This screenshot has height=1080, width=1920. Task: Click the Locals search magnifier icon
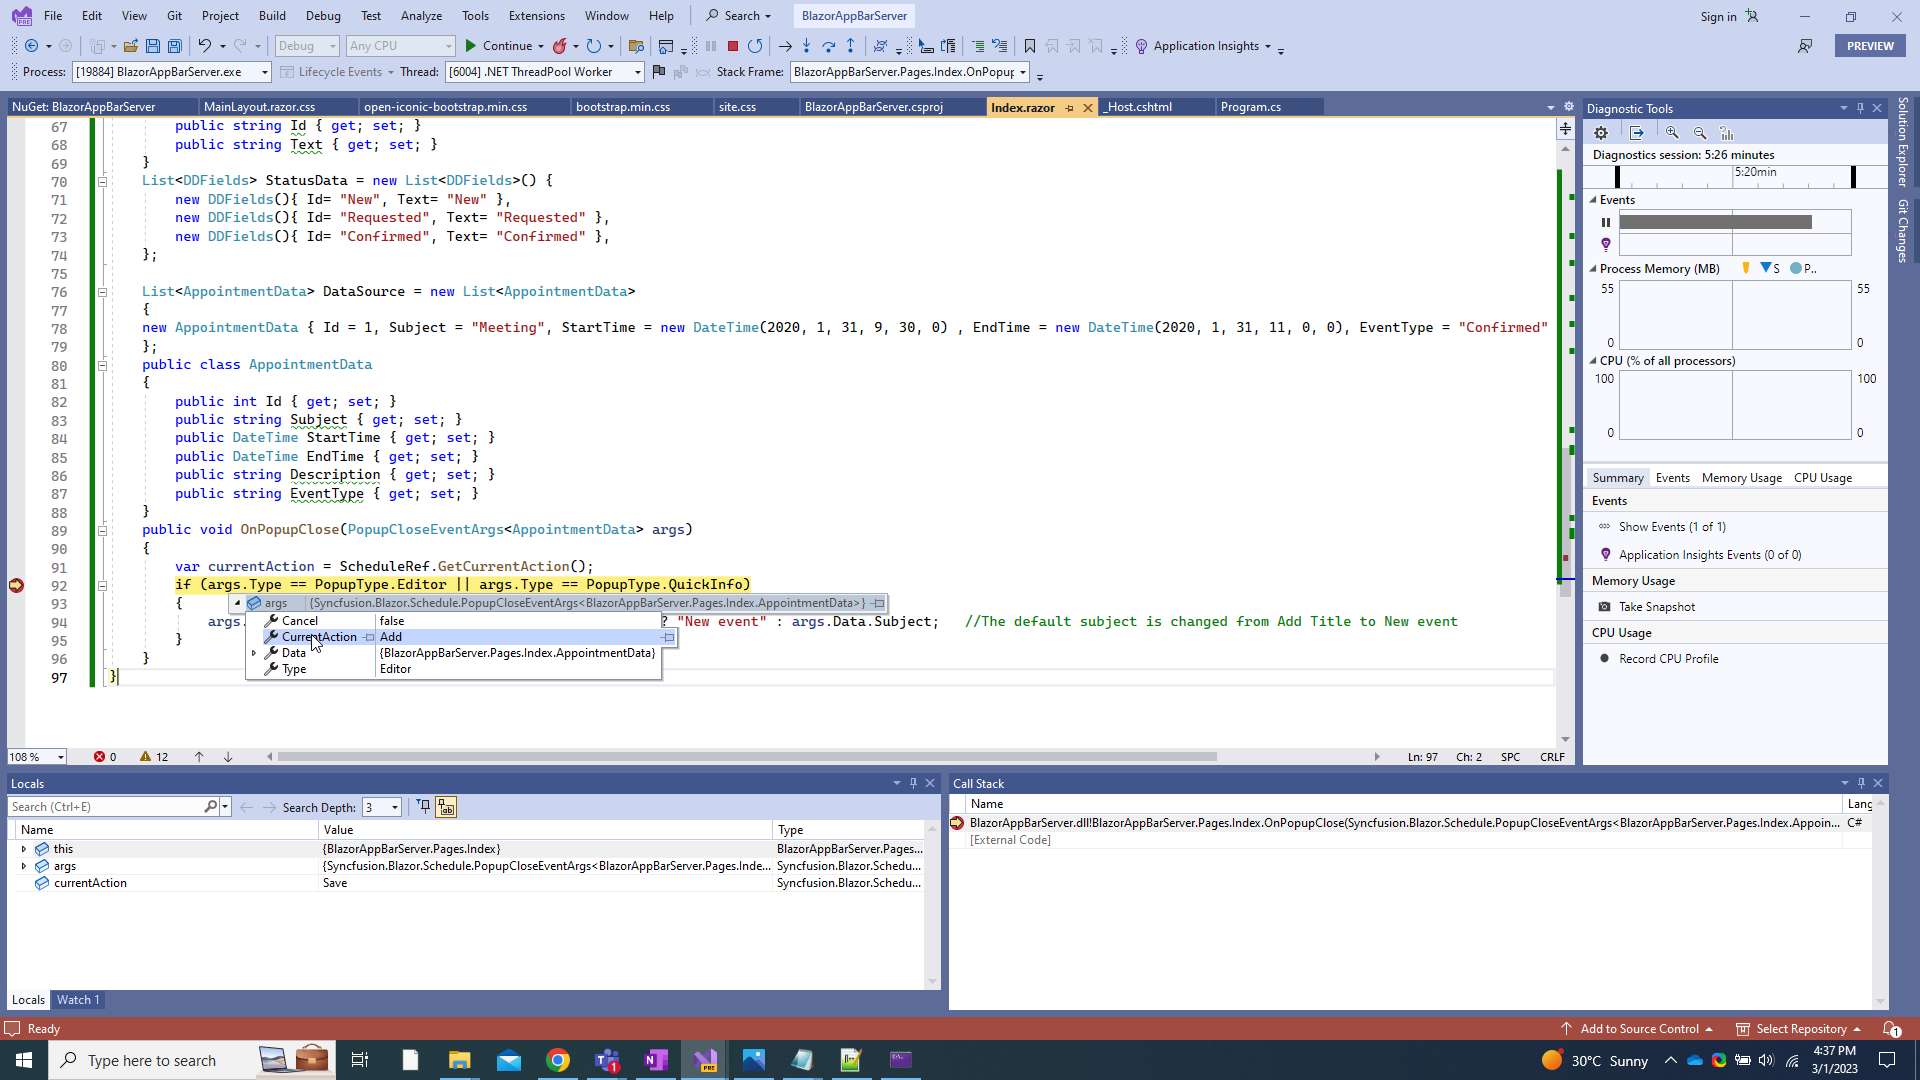tap(210, 807)
